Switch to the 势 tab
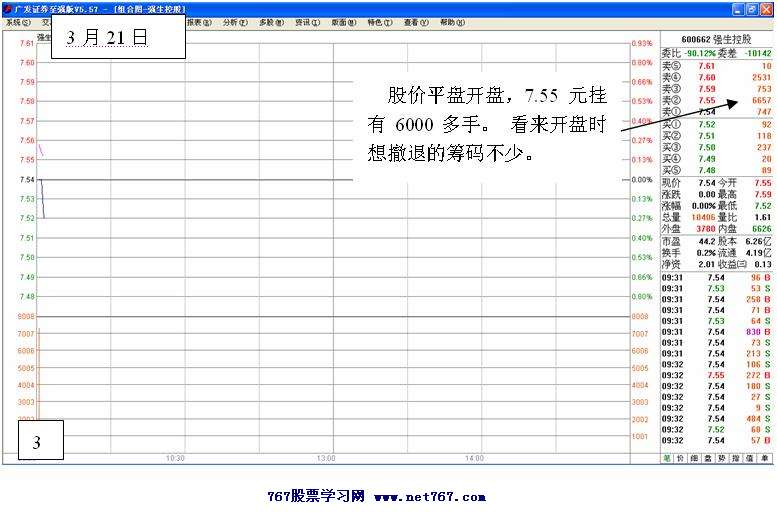777x529 pixels. tap(723, 457)
